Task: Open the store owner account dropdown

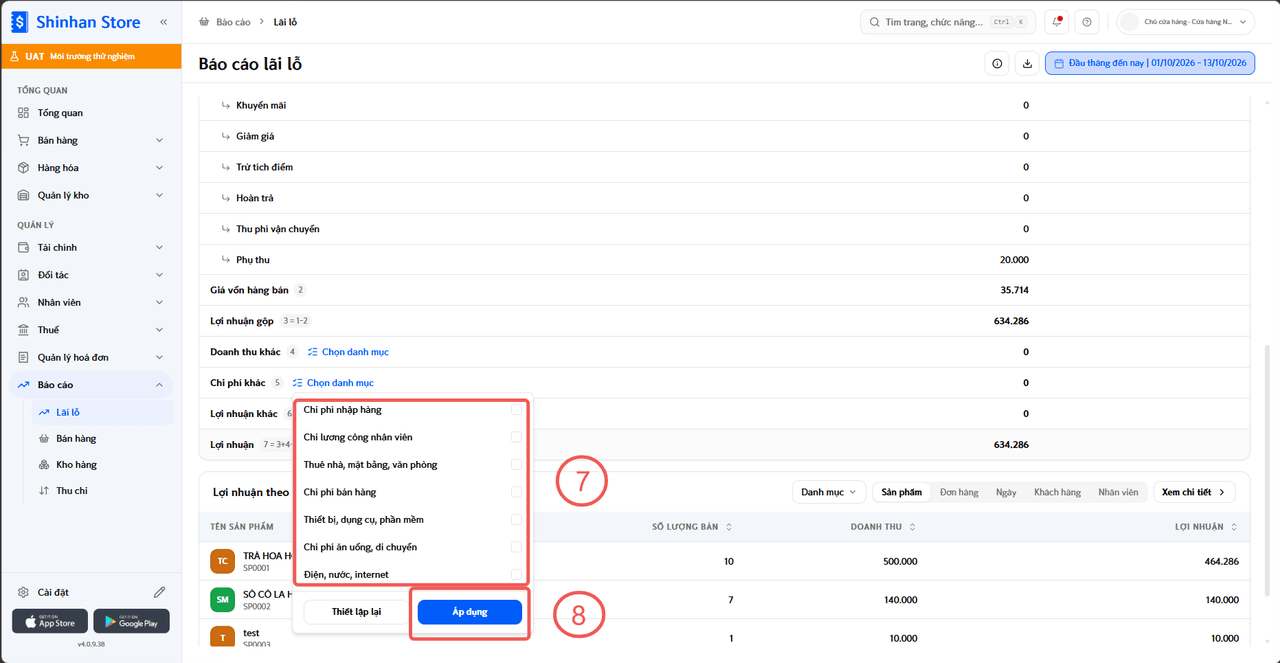Action: [x=1186, y=22]
